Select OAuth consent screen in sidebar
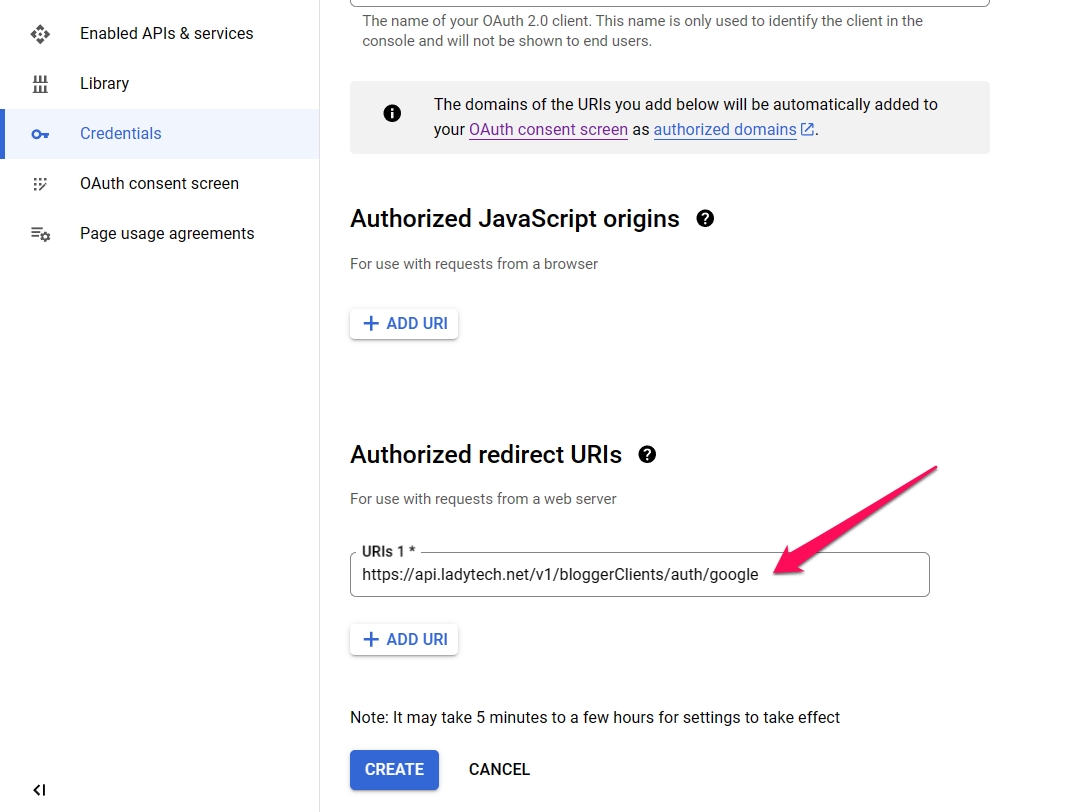Screen dimensions: 1088x812 (160, 183)
